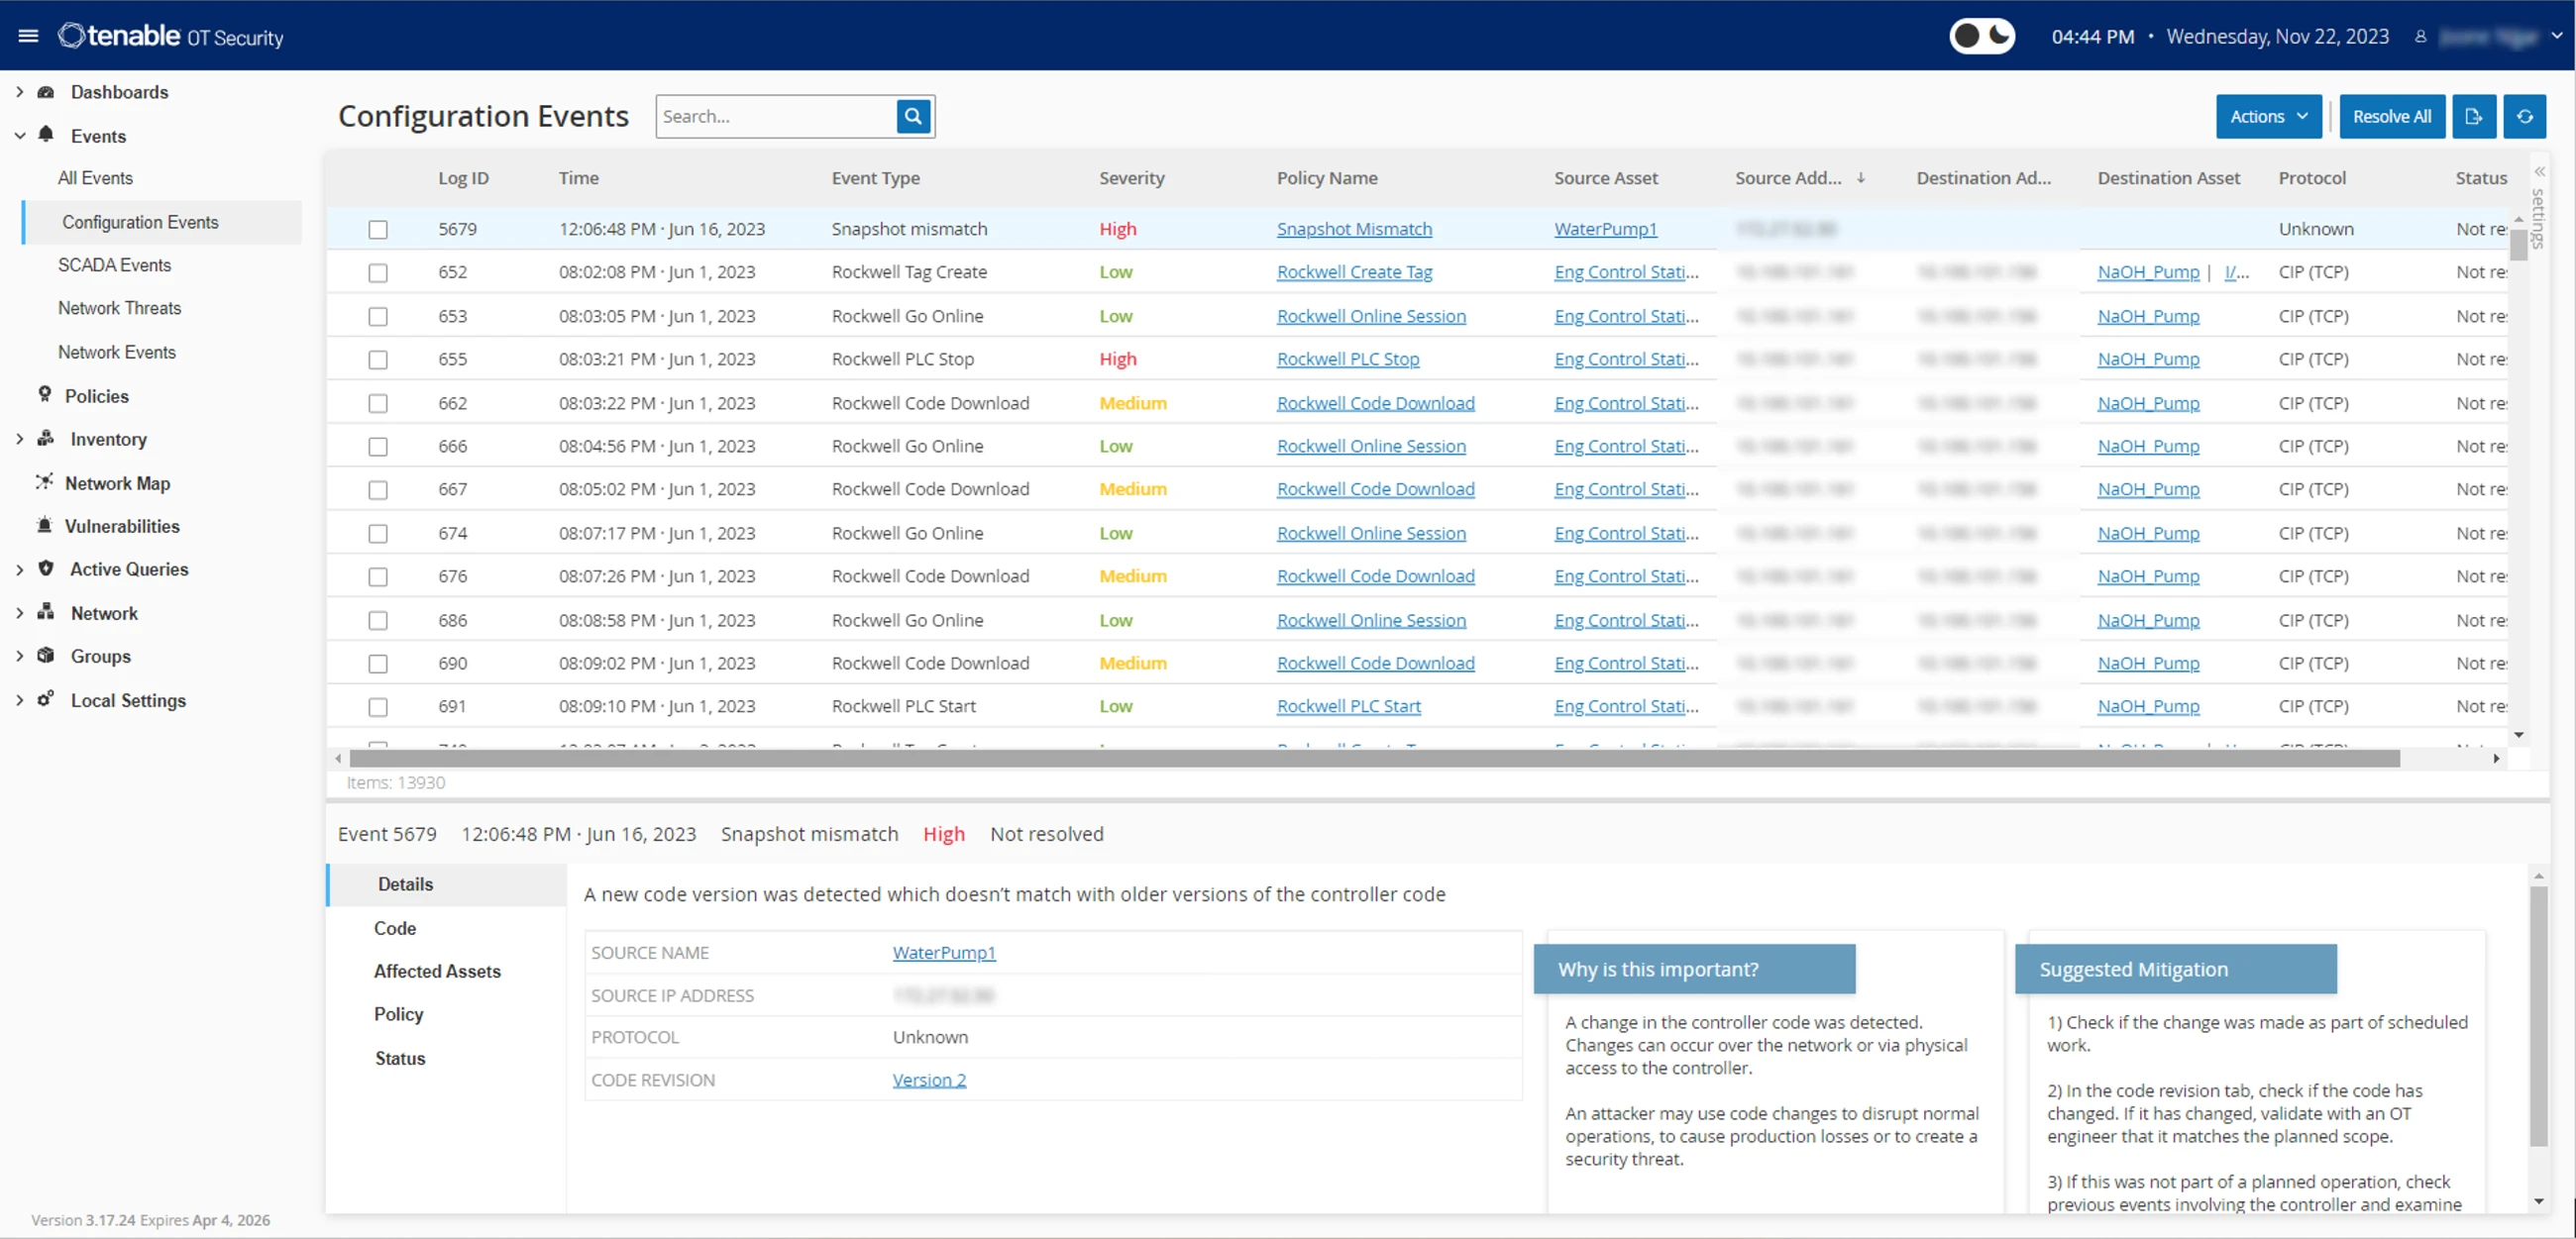Toggle dark mode switch

coord(1981,36)
